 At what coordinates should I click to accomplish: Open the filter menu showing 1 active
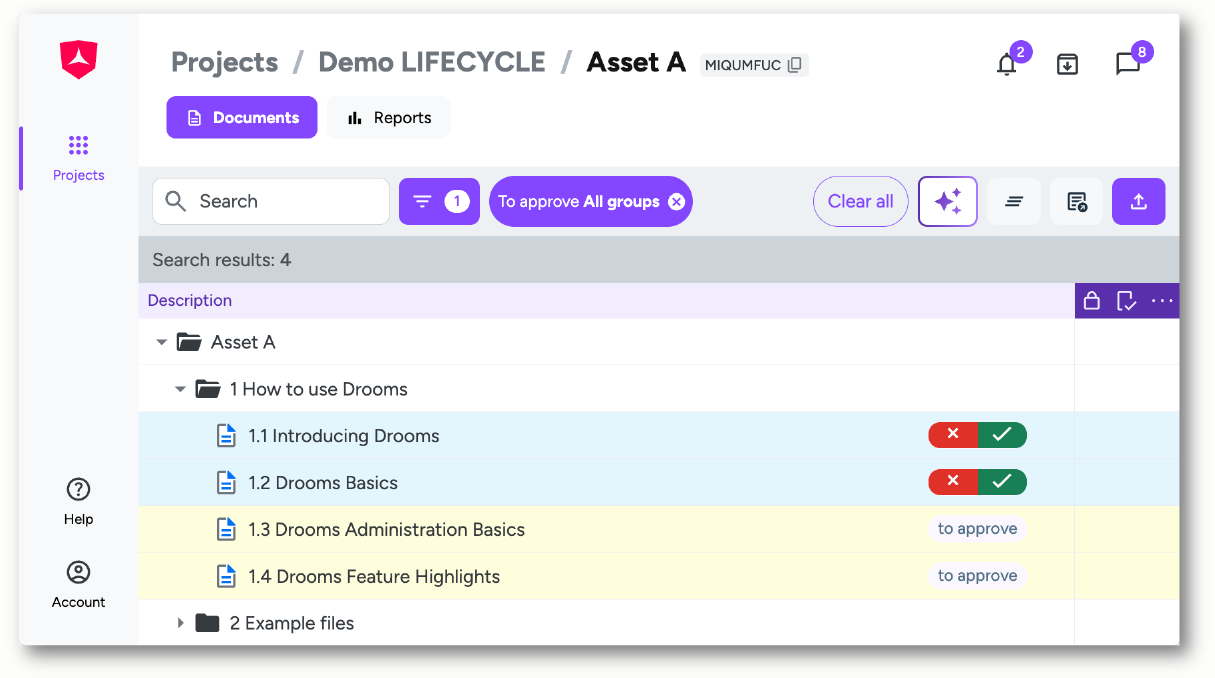439,201
